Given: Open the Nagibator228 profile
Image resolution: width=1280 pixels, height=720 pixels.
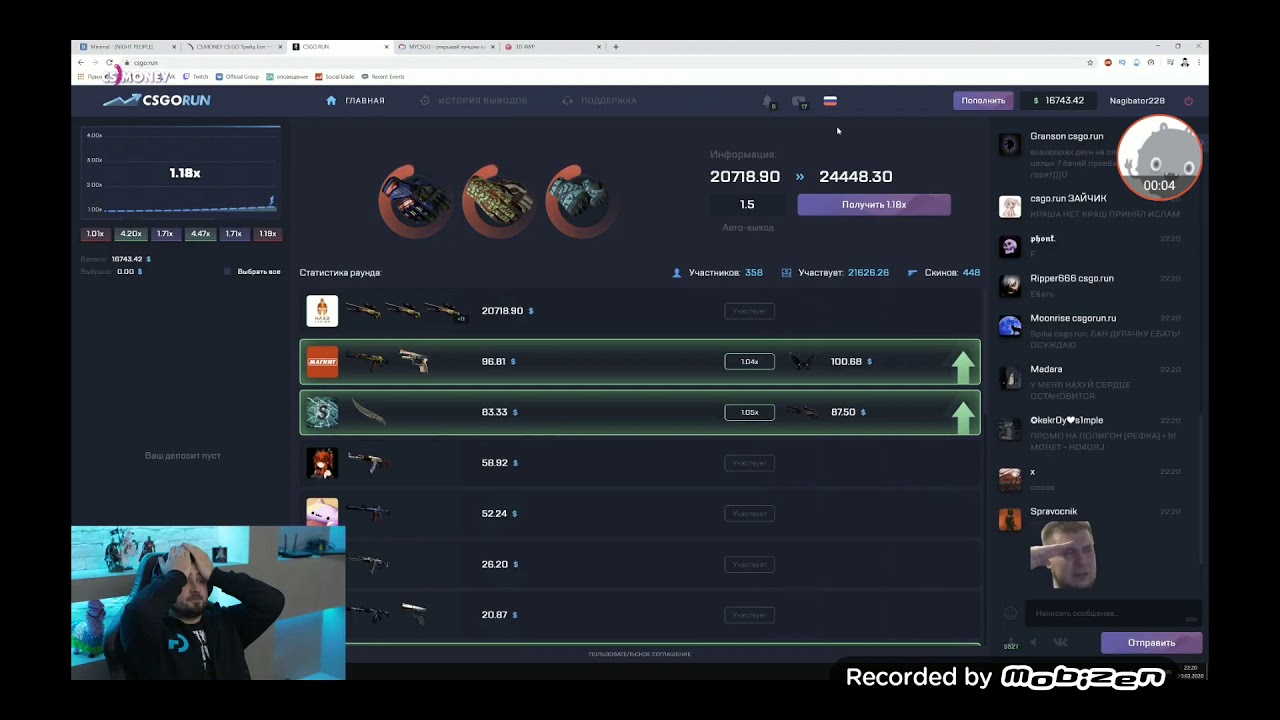Looking at the screenshot, I should (x=1137, y=101).
